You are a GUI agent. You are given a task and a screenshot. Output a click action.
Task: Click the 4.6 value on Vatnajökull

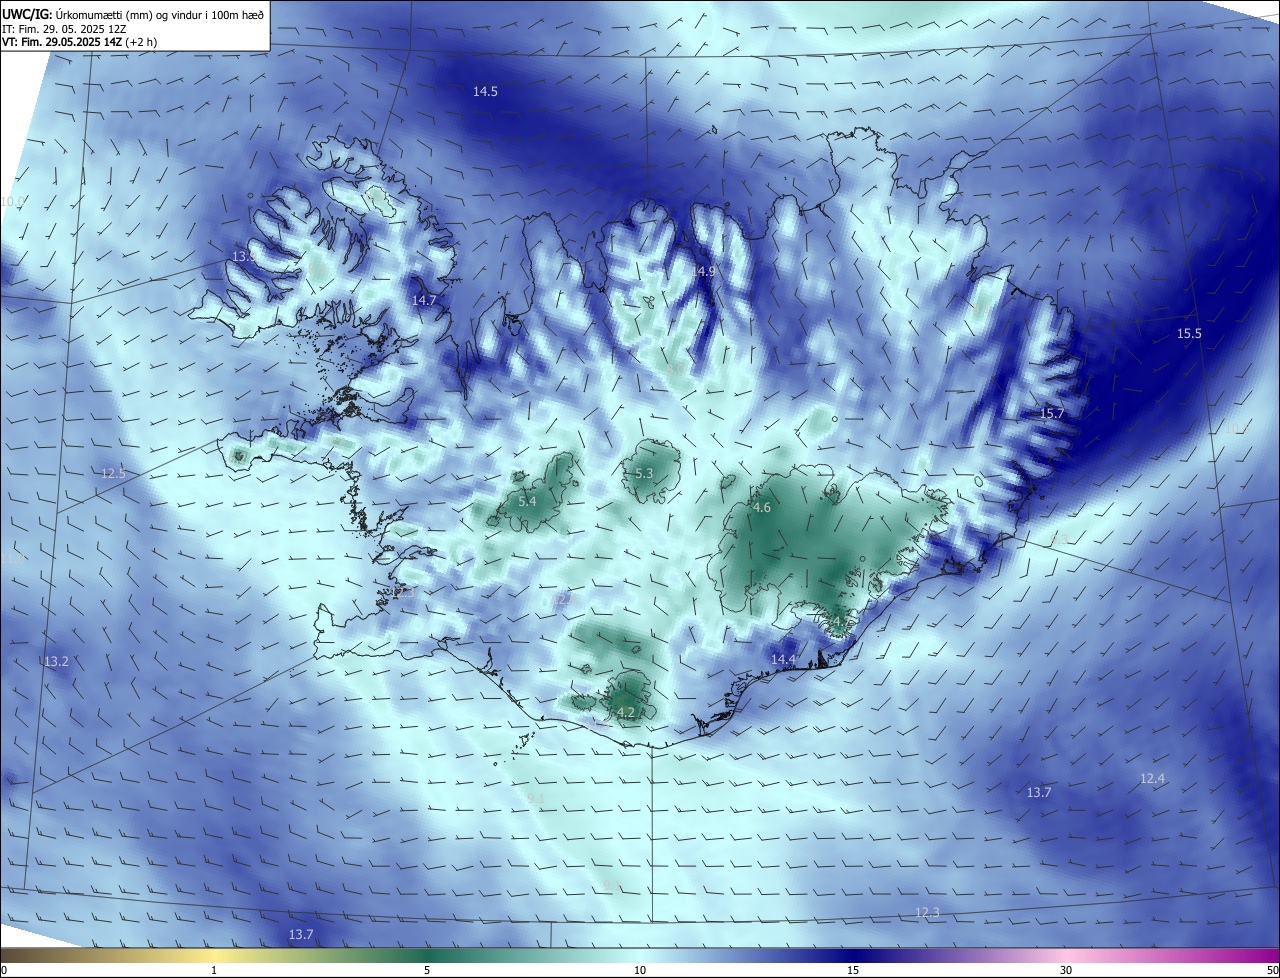[x=762, y=508]
